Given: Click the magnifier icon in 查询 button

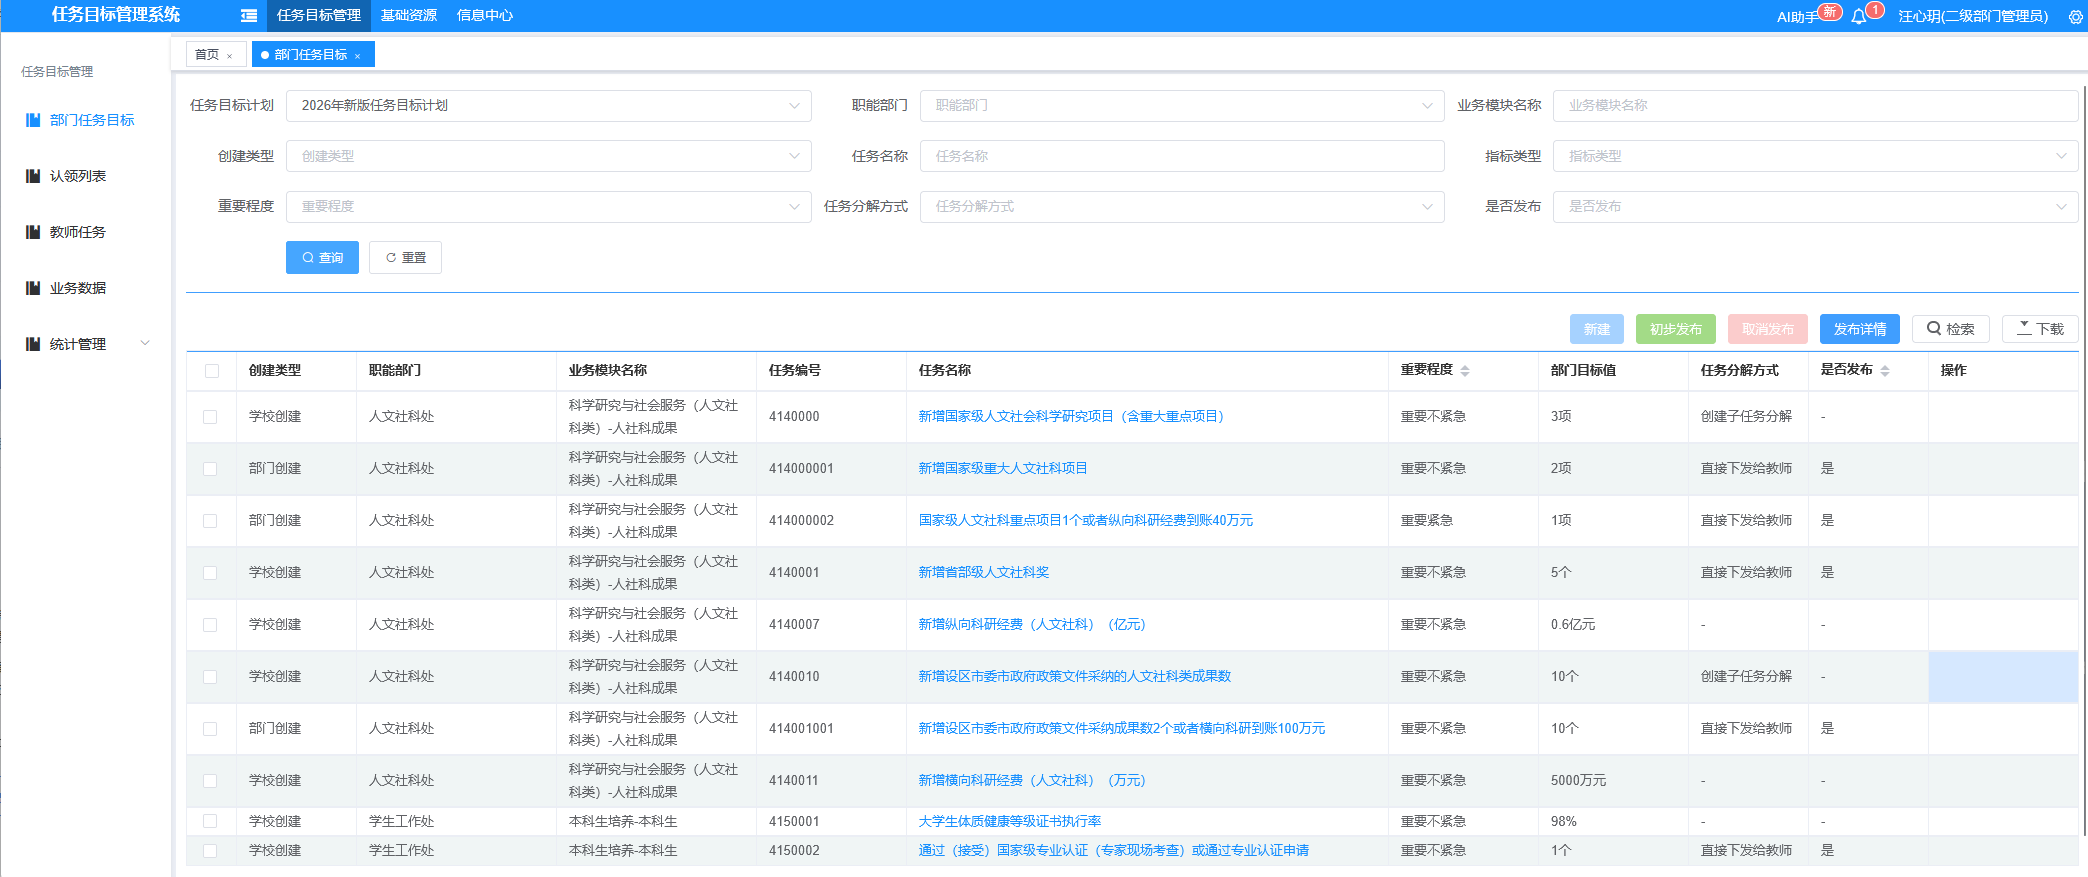Looking at the screenshot, I should point(308,258).
